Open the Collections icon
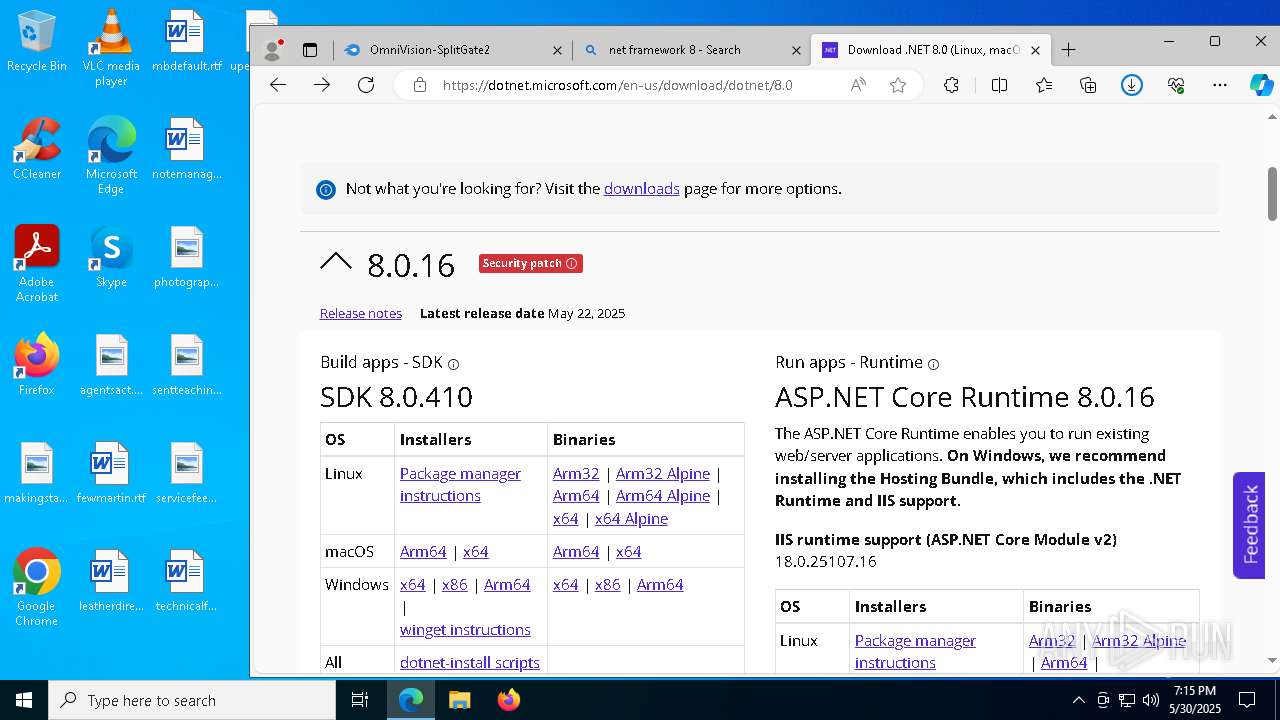Screen dimensions: 1280x720 pyautogui.click(x=1088, y=85)
